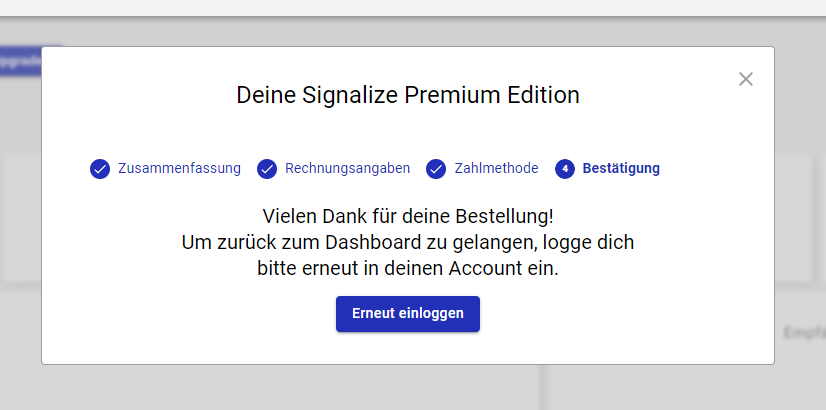Viewport: 826px width, 410px height.
Task: Click the blurred Empfa text behind dialog
Action: click(x=804, y=333)
